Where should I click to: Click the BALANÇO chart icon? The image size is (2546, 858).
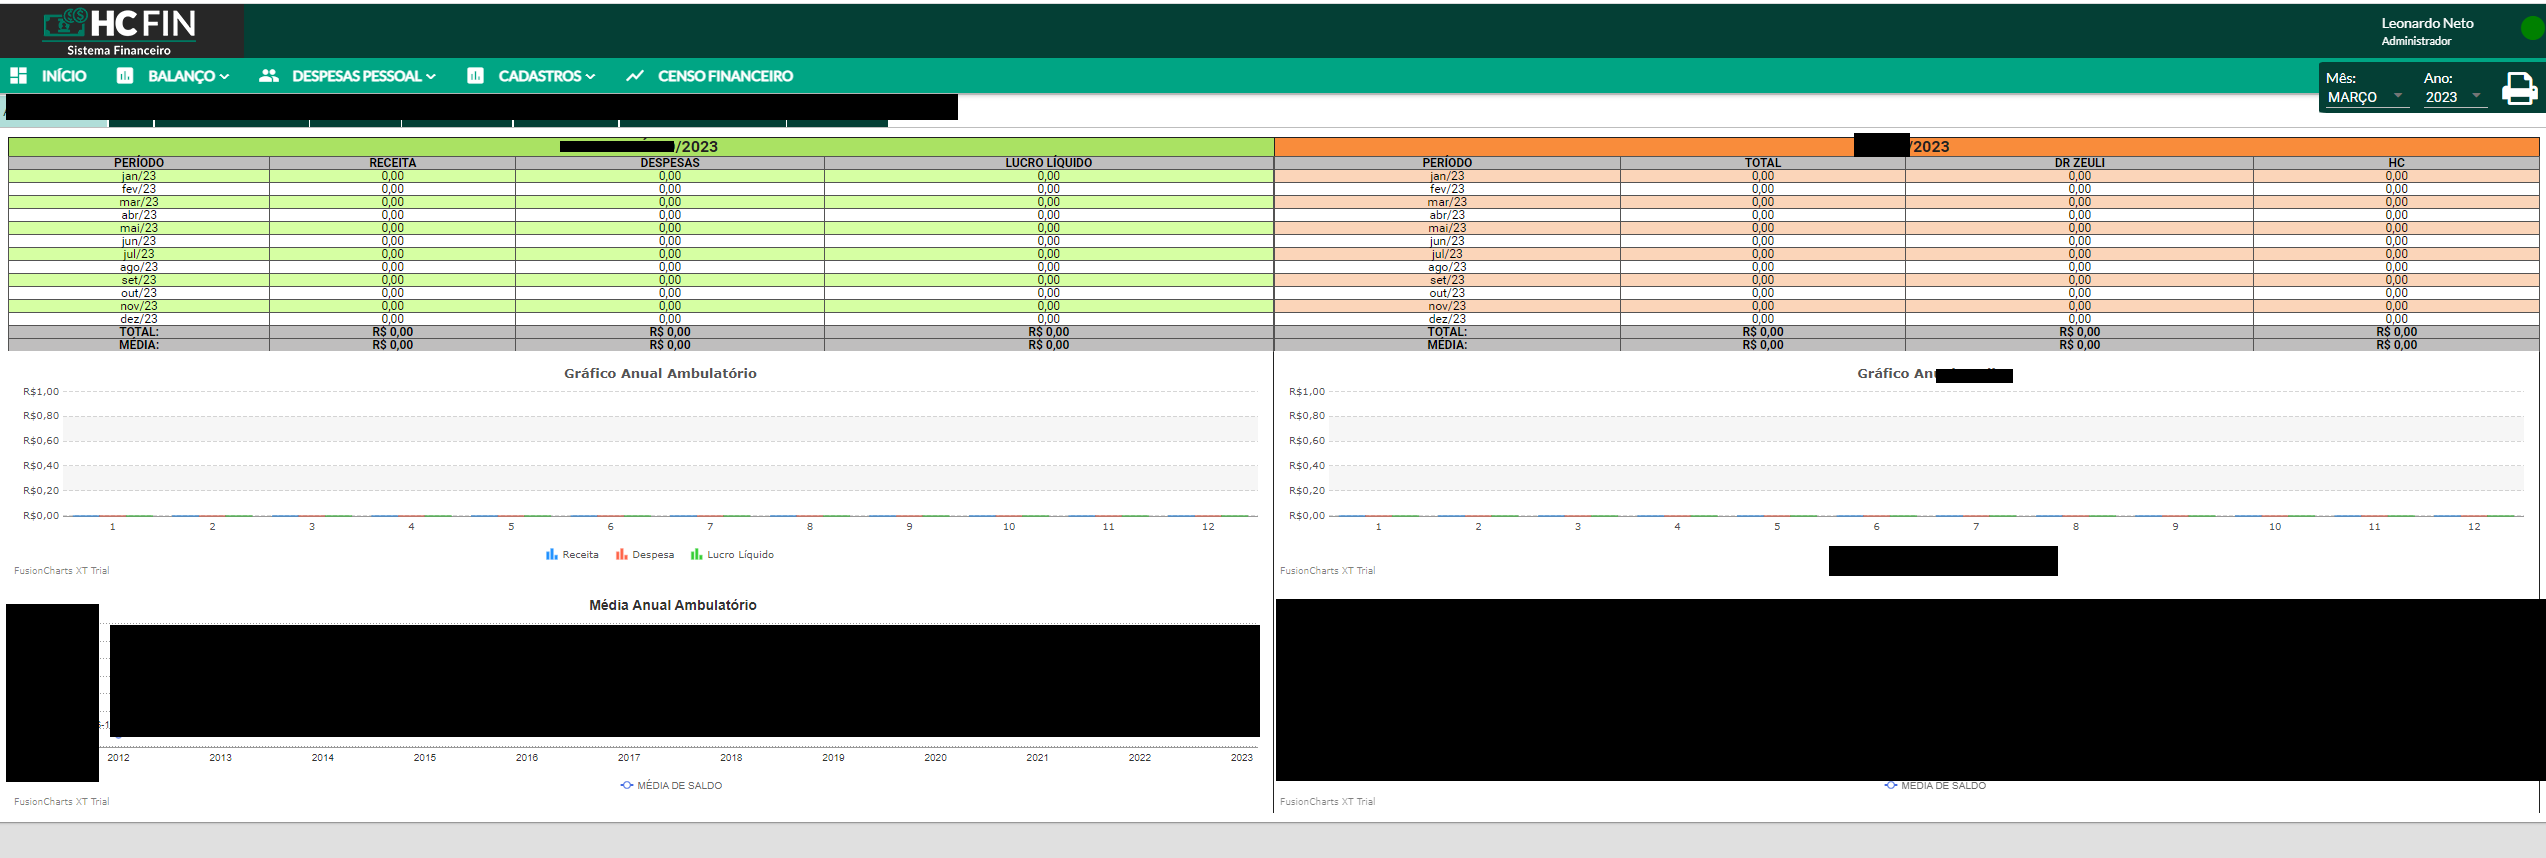point(125,76)
